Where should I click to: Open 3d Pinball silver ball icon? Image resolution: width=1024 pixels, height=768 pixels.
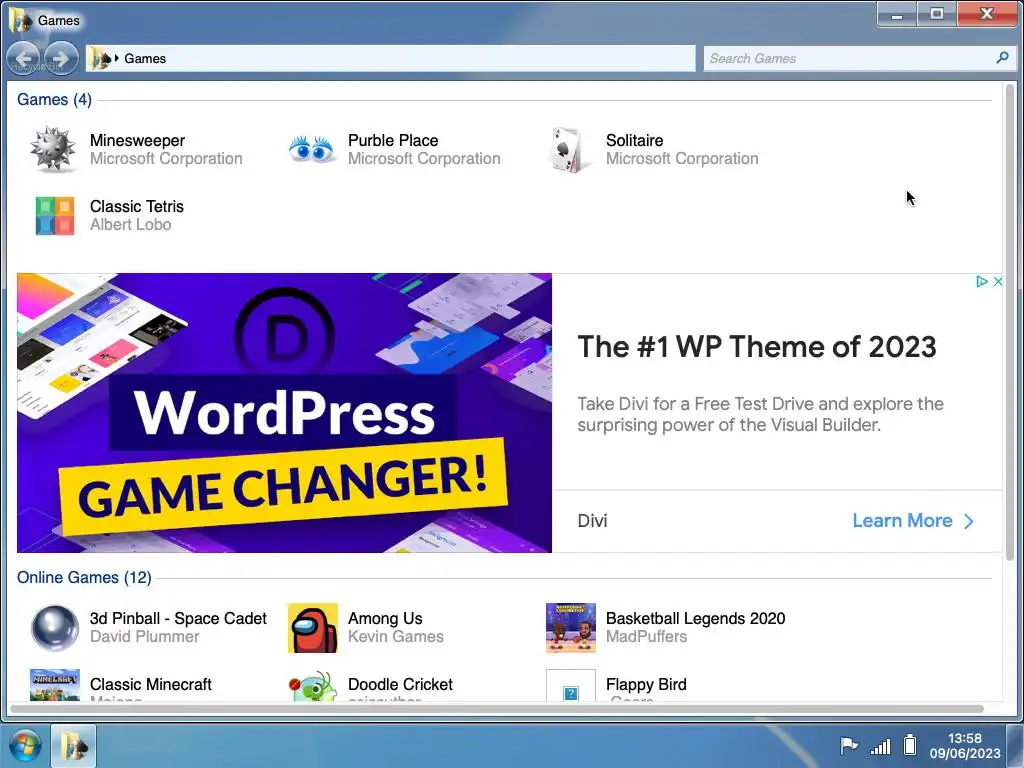tap(55, 628)
